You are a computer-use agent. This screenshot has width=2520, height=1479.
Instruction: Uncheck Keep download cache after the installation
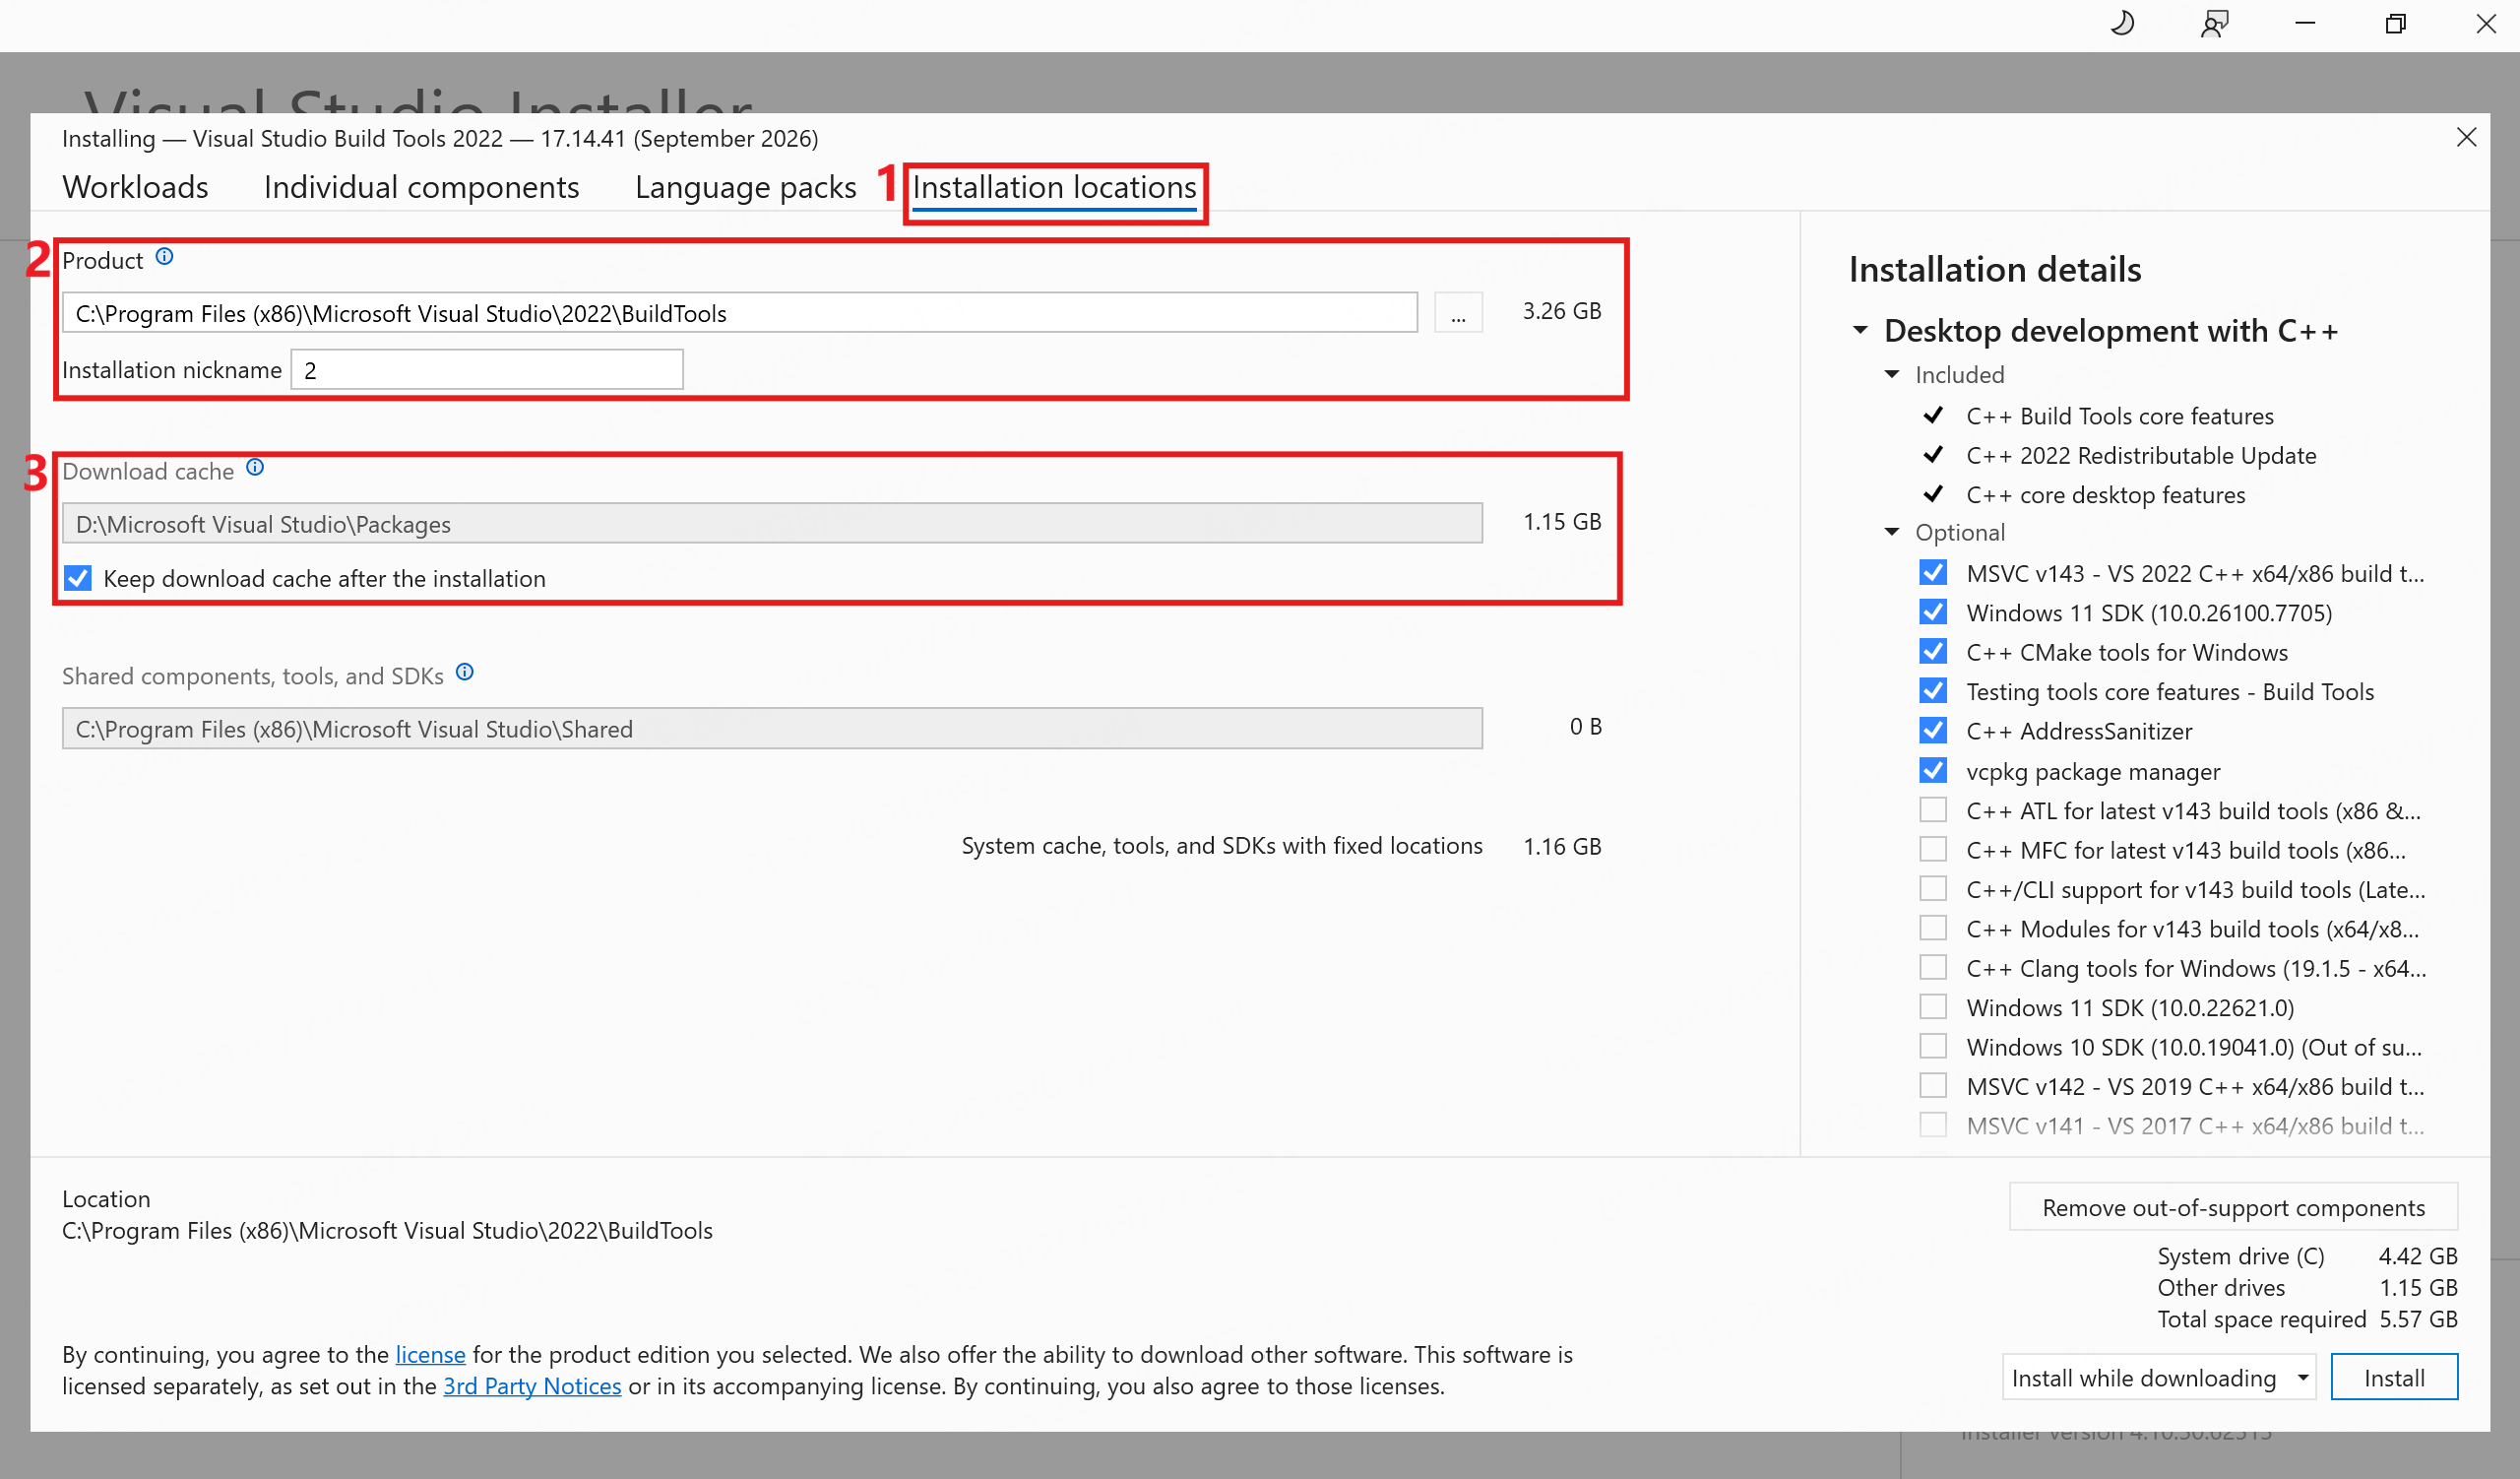(78, 578)
